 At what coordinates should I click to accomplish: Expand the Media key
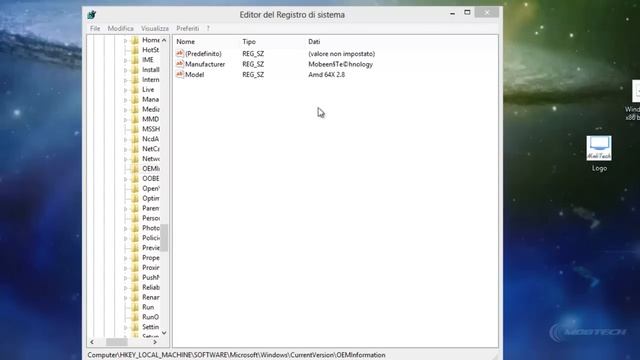(126, 109)
